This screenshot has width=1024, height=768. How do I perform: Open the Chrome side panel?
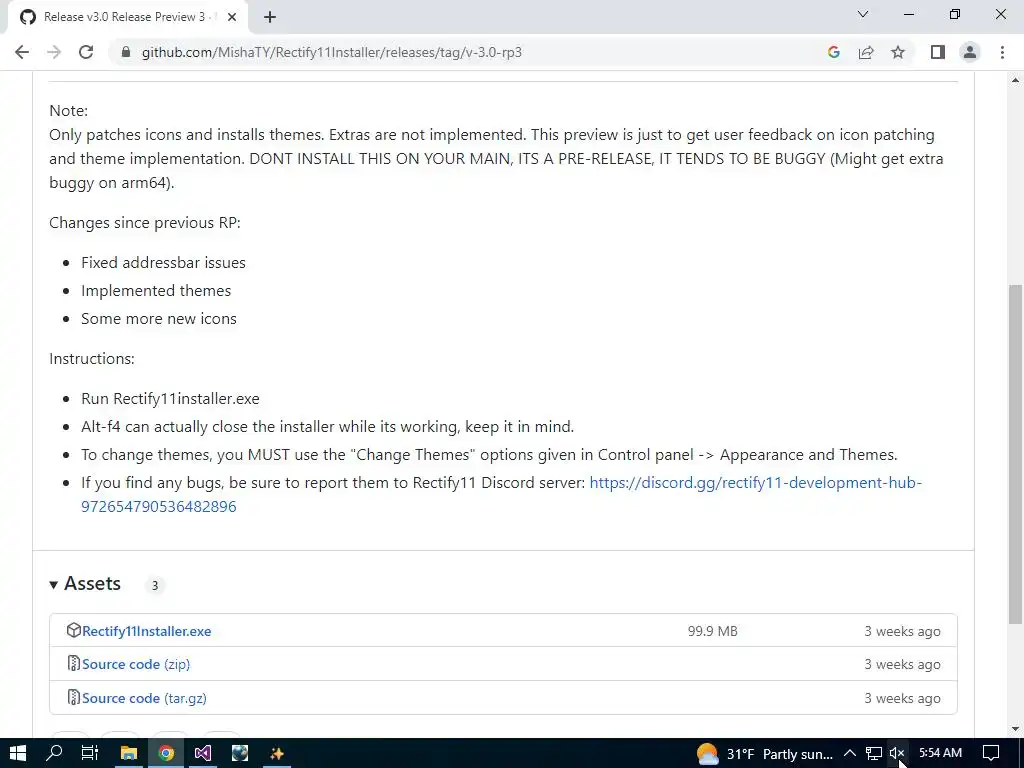tap(938, 52)
